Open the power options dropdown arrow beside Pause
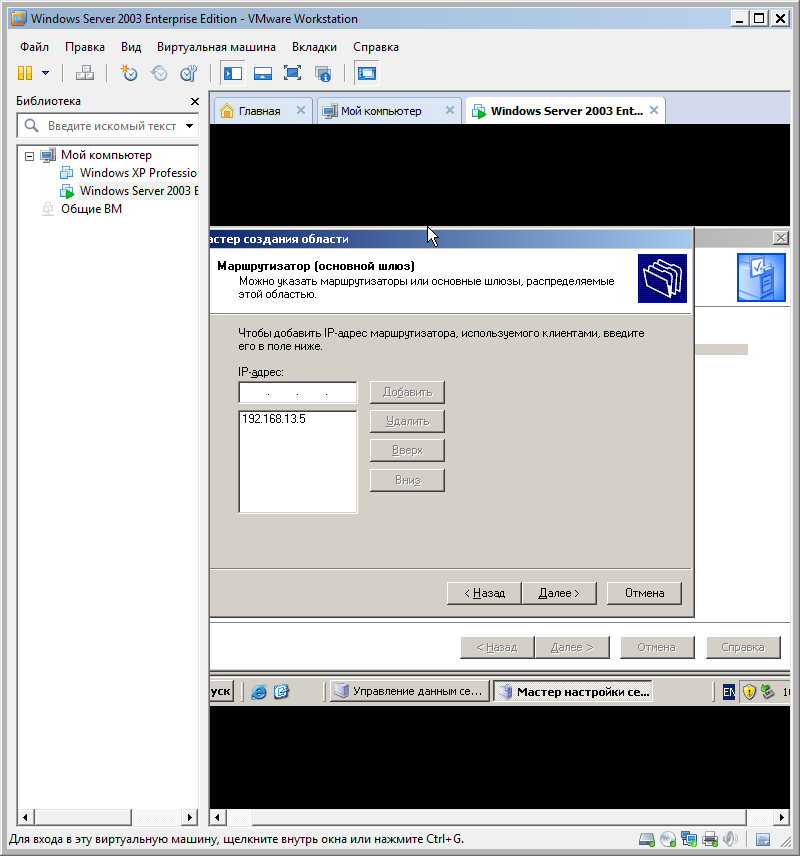Screen dimensions: 800x856 (45, 73)
